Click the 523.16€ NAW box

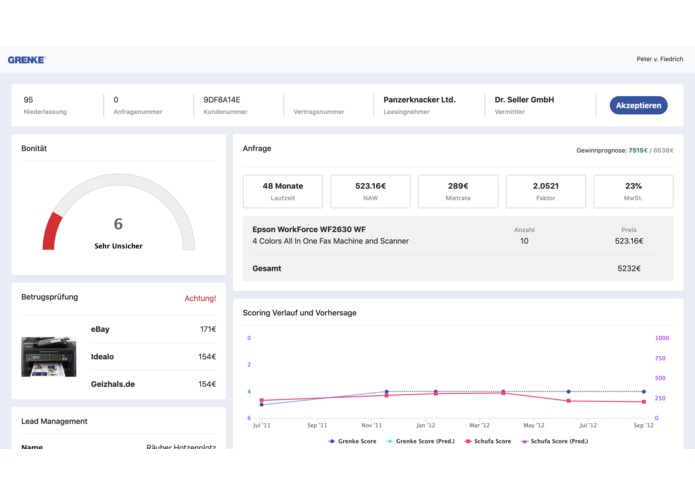point(371,191)
